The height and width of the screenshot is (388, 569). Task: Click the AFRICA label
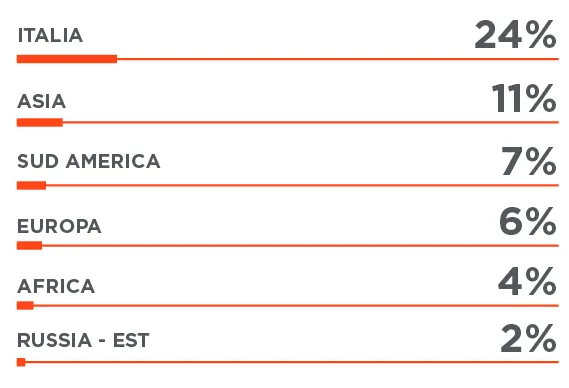pyautogui.click(x=56, y=286)
